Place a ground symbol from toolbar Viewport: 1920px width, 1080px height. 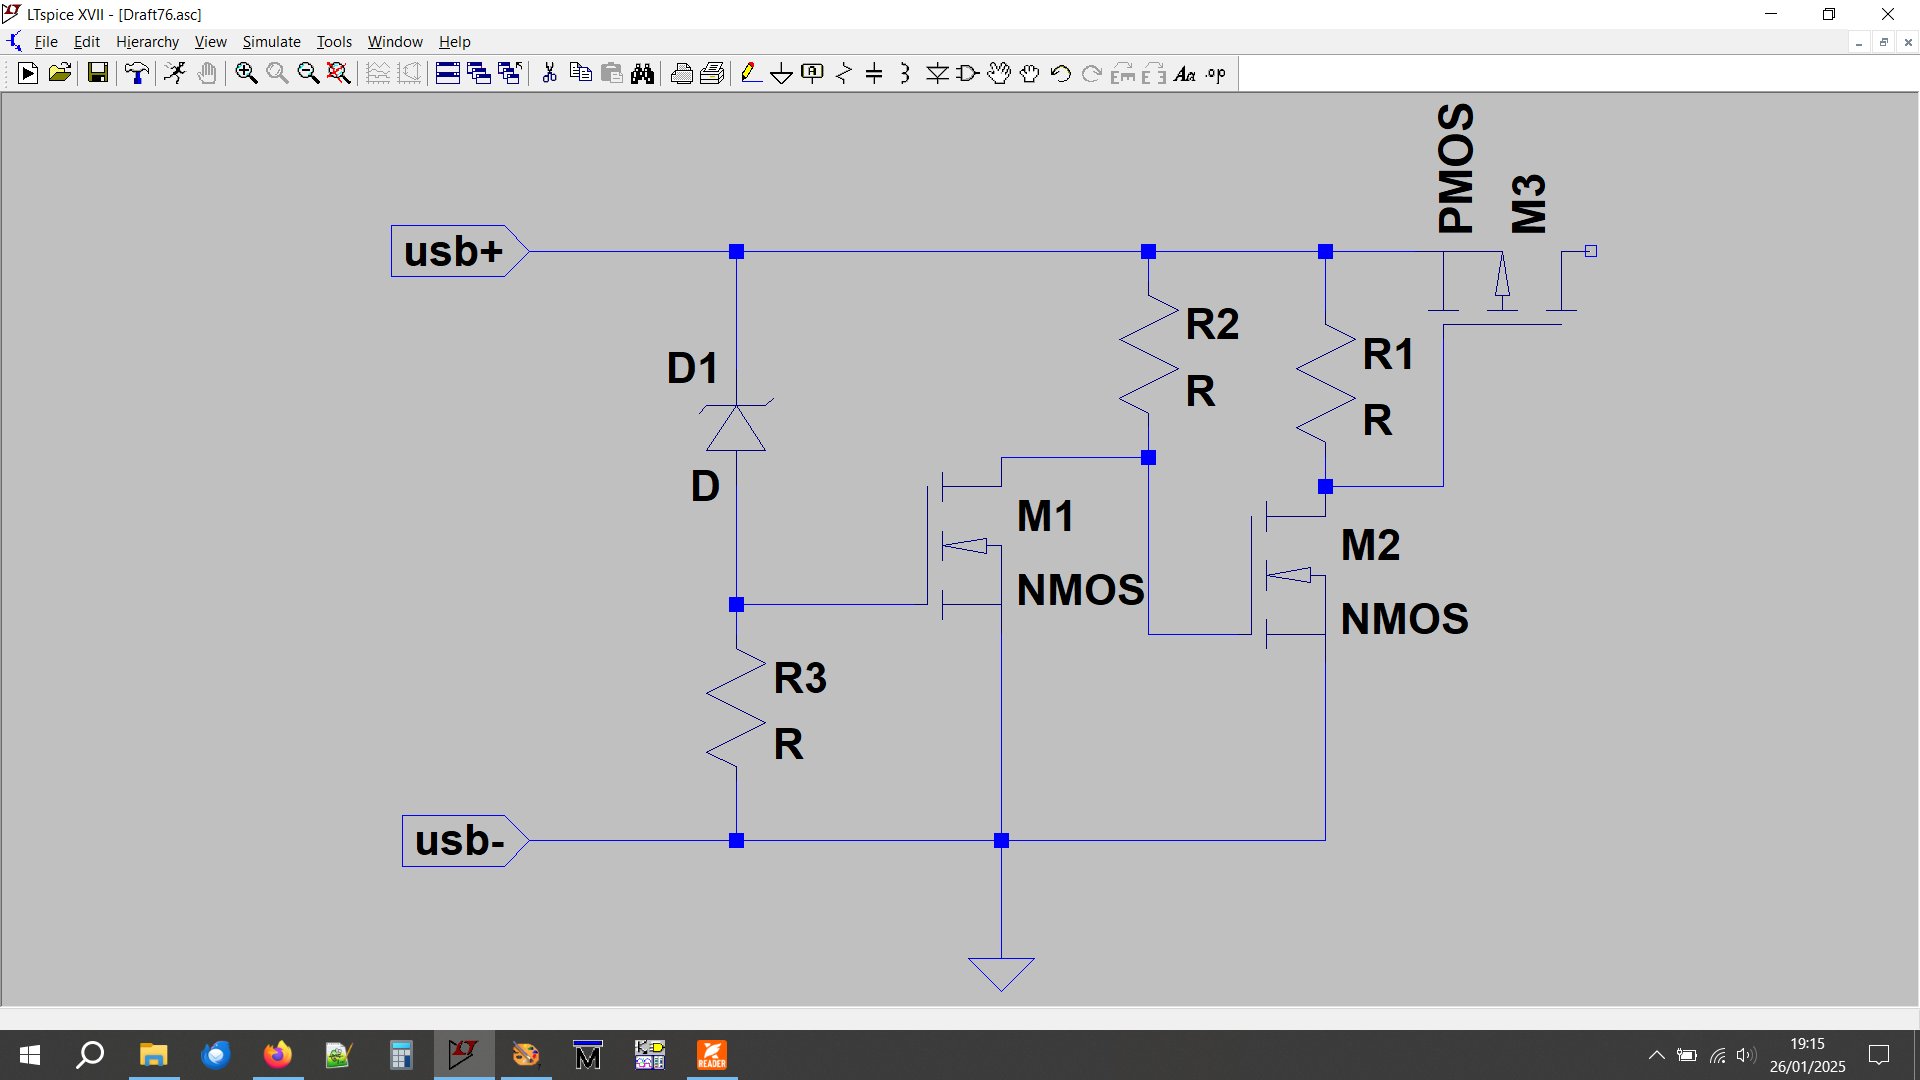(781, 73)
